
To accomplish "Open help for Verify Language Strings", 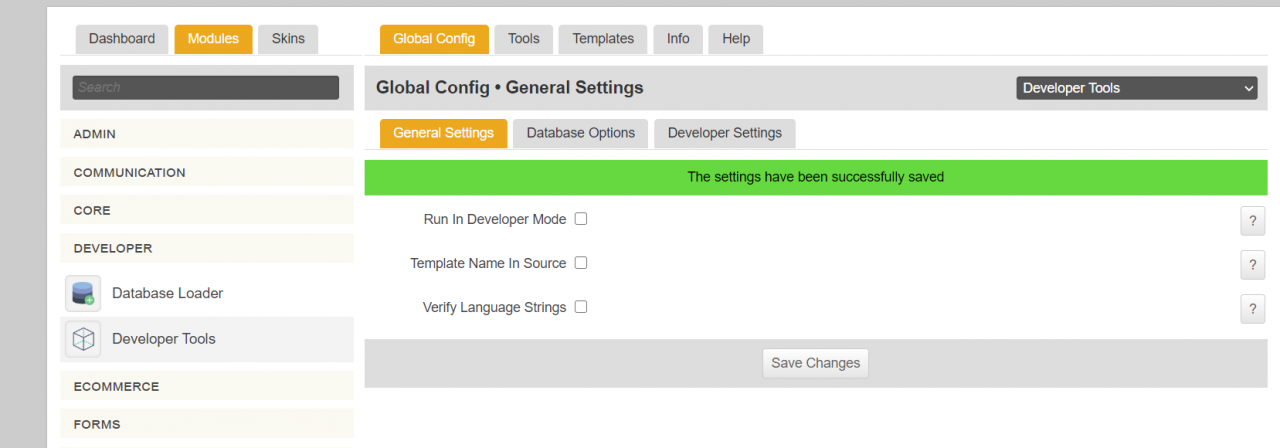I will coord(1252,309).
